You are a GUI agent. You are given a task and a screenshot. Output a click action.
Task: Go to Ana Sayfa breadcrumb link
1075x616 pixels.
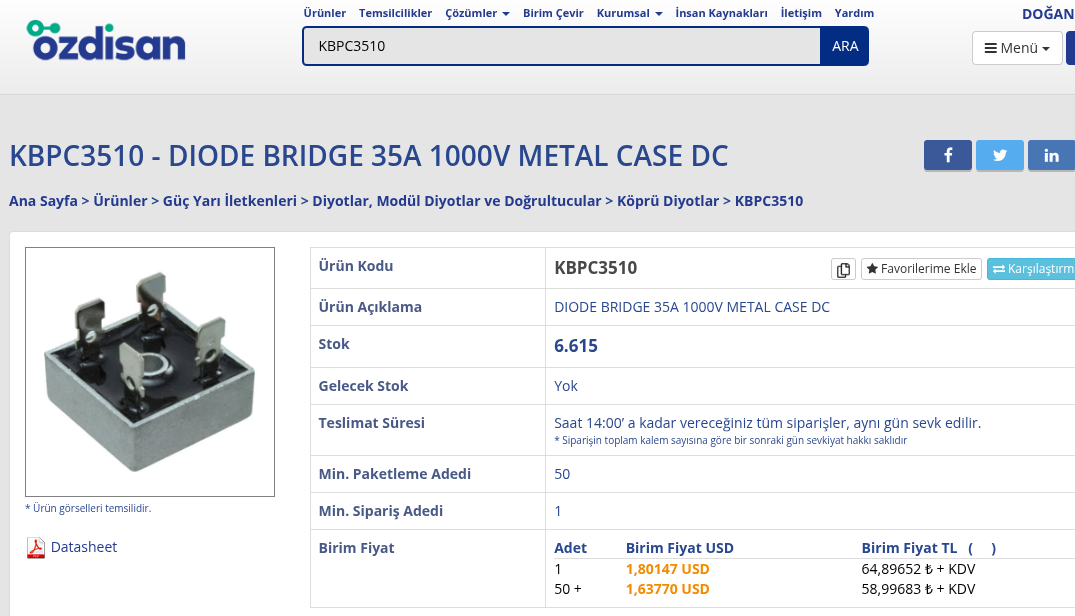[43, 201]
